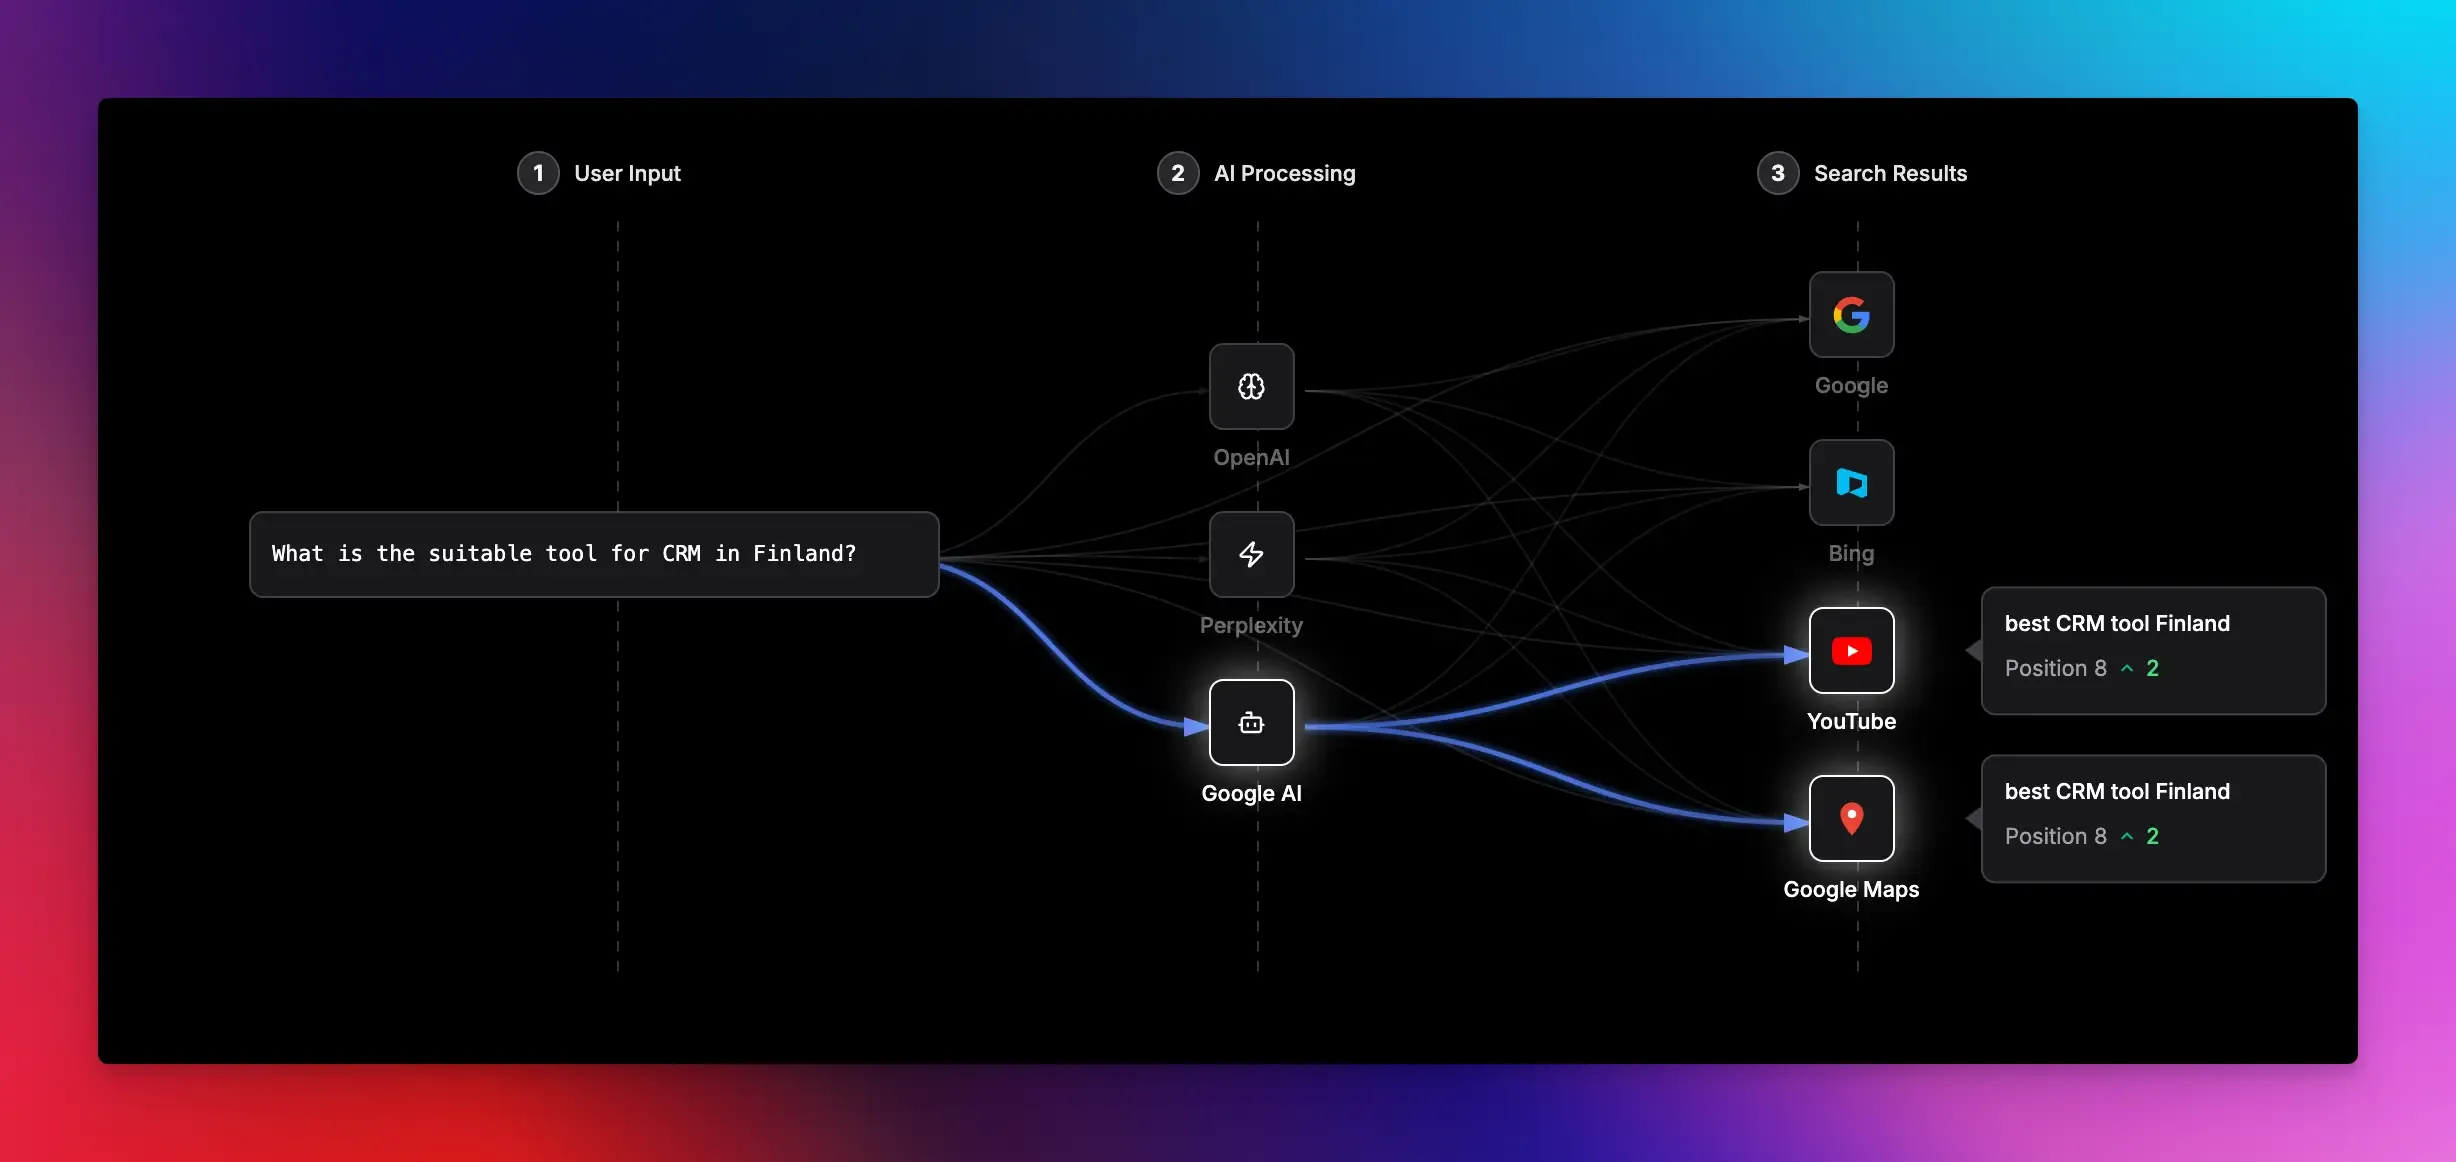The height and width of the screenshot is (1162, 2456).
Task: Click the step 3 number badge
Action: tap(1778, 173)
